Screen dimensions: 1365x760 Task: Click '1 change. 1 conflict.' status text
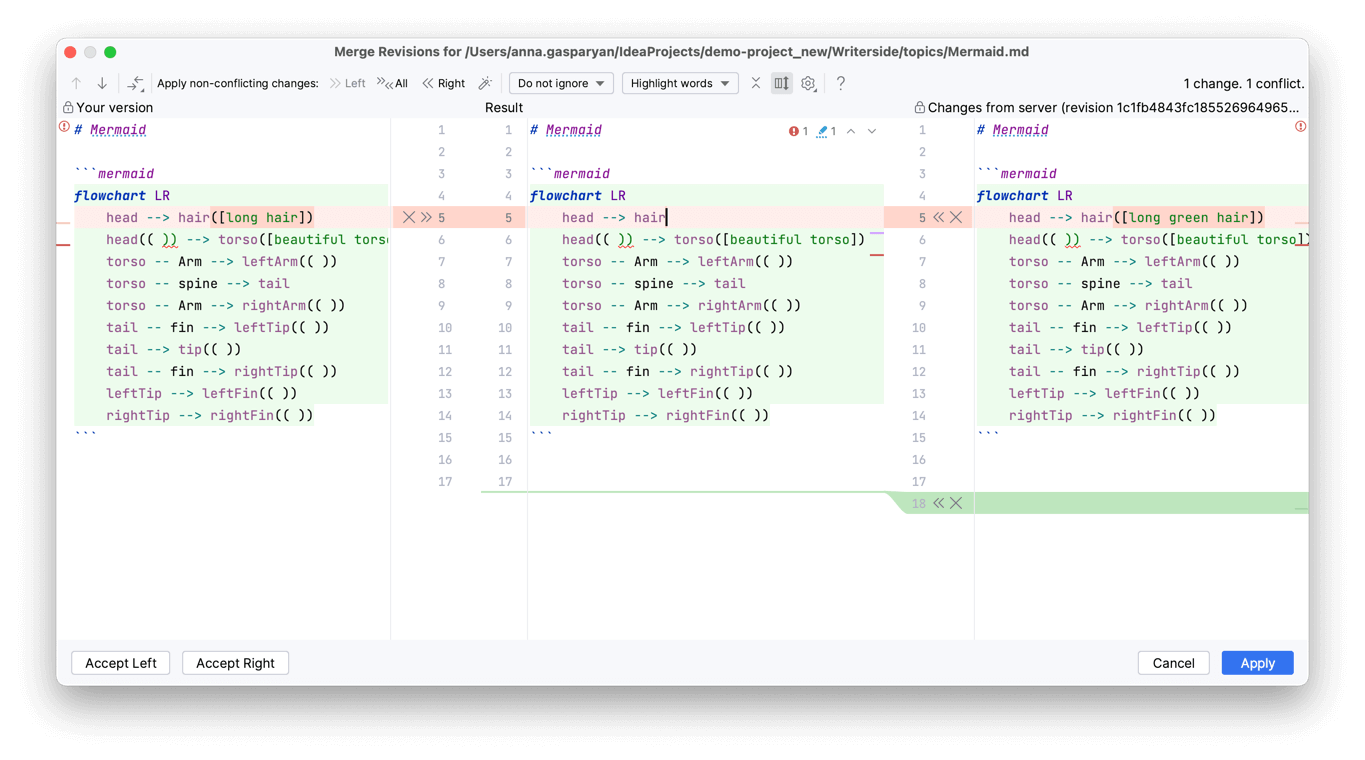1244,83
